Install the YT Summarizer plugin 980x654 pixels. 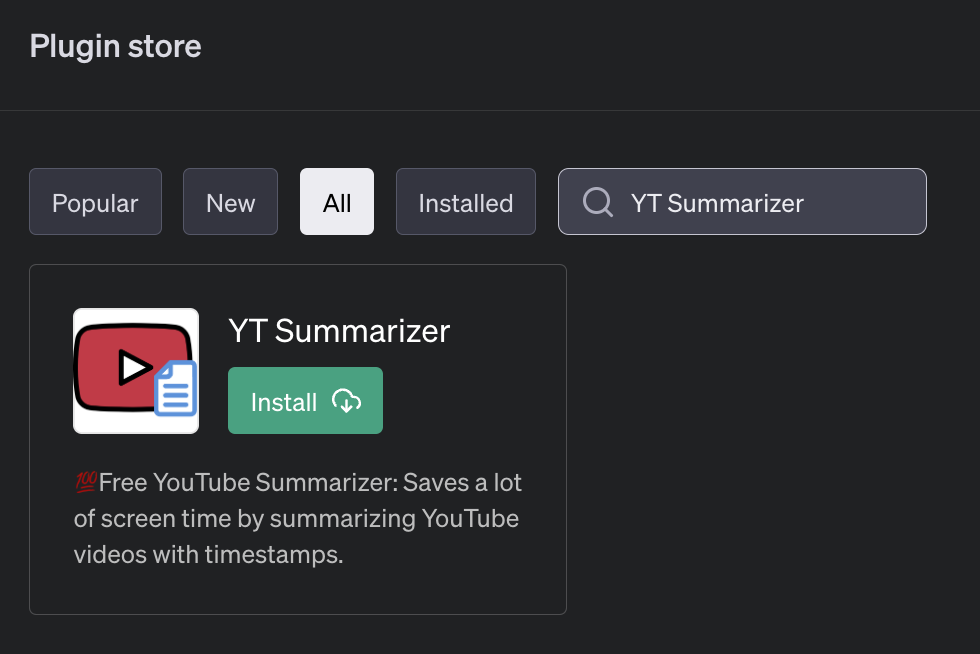point(305,401)
